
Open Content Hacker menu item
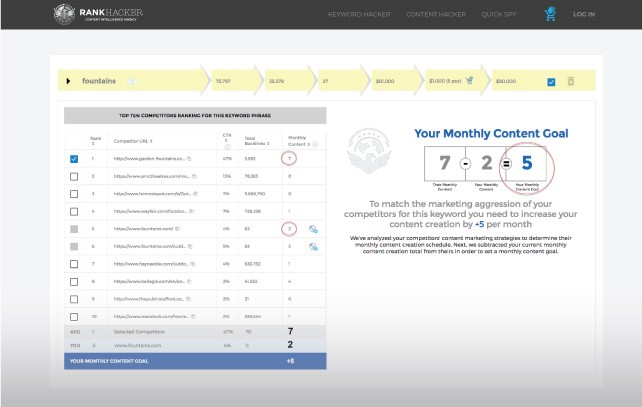[x=436, y=14]
